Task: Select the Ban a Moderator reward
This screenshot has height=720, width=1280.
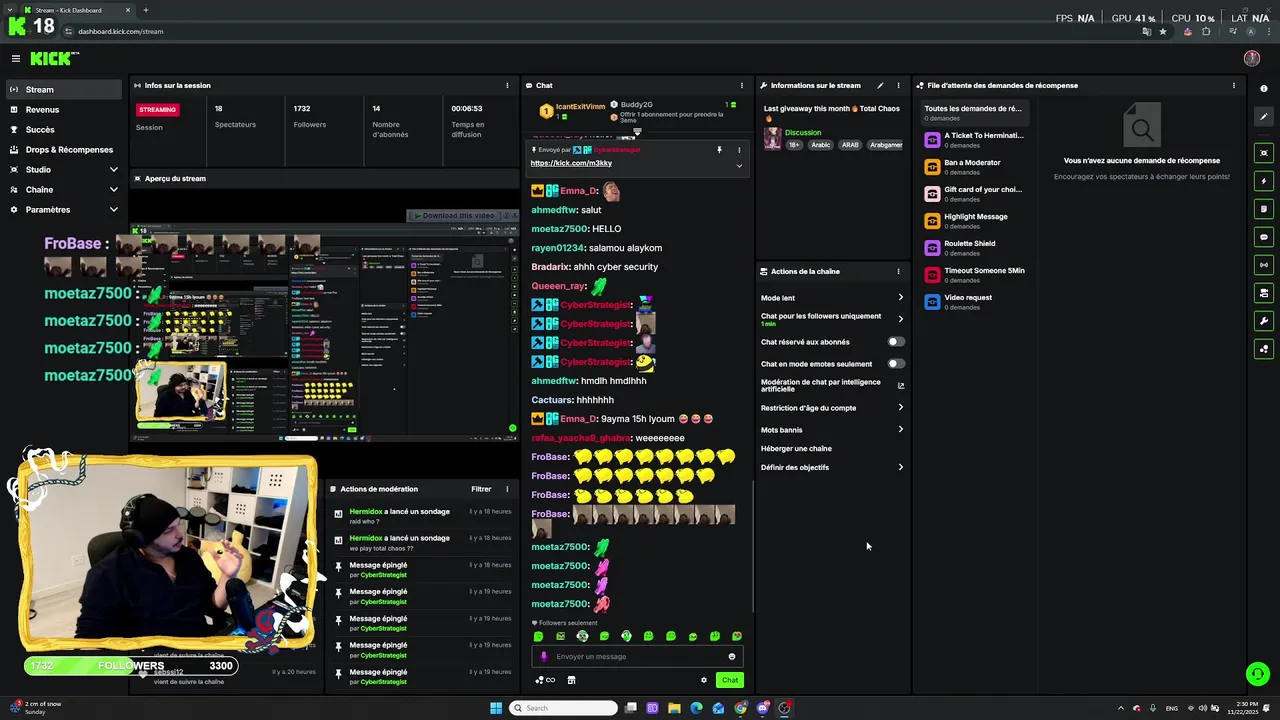Action: tap(976, 166)
